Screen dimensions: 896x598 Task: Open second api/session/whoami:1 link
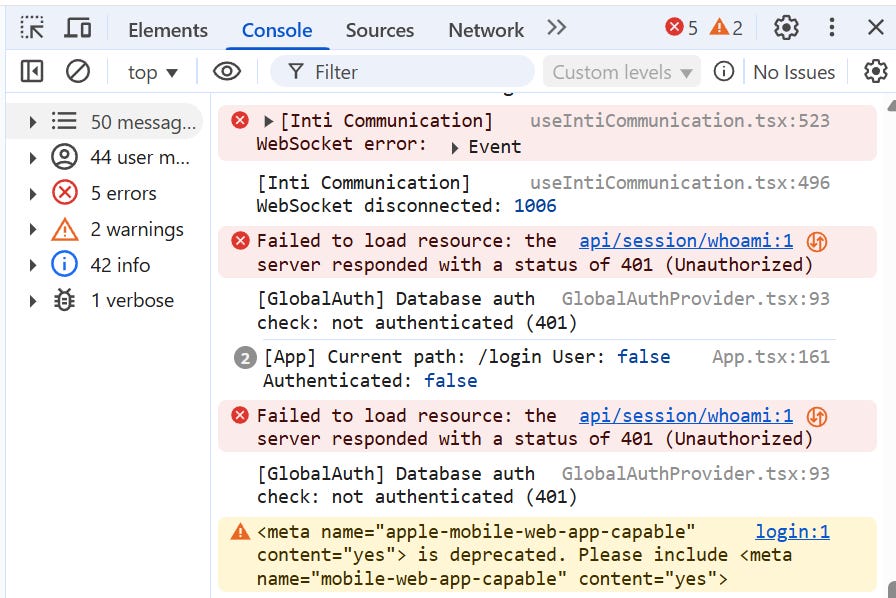point(686,416)
